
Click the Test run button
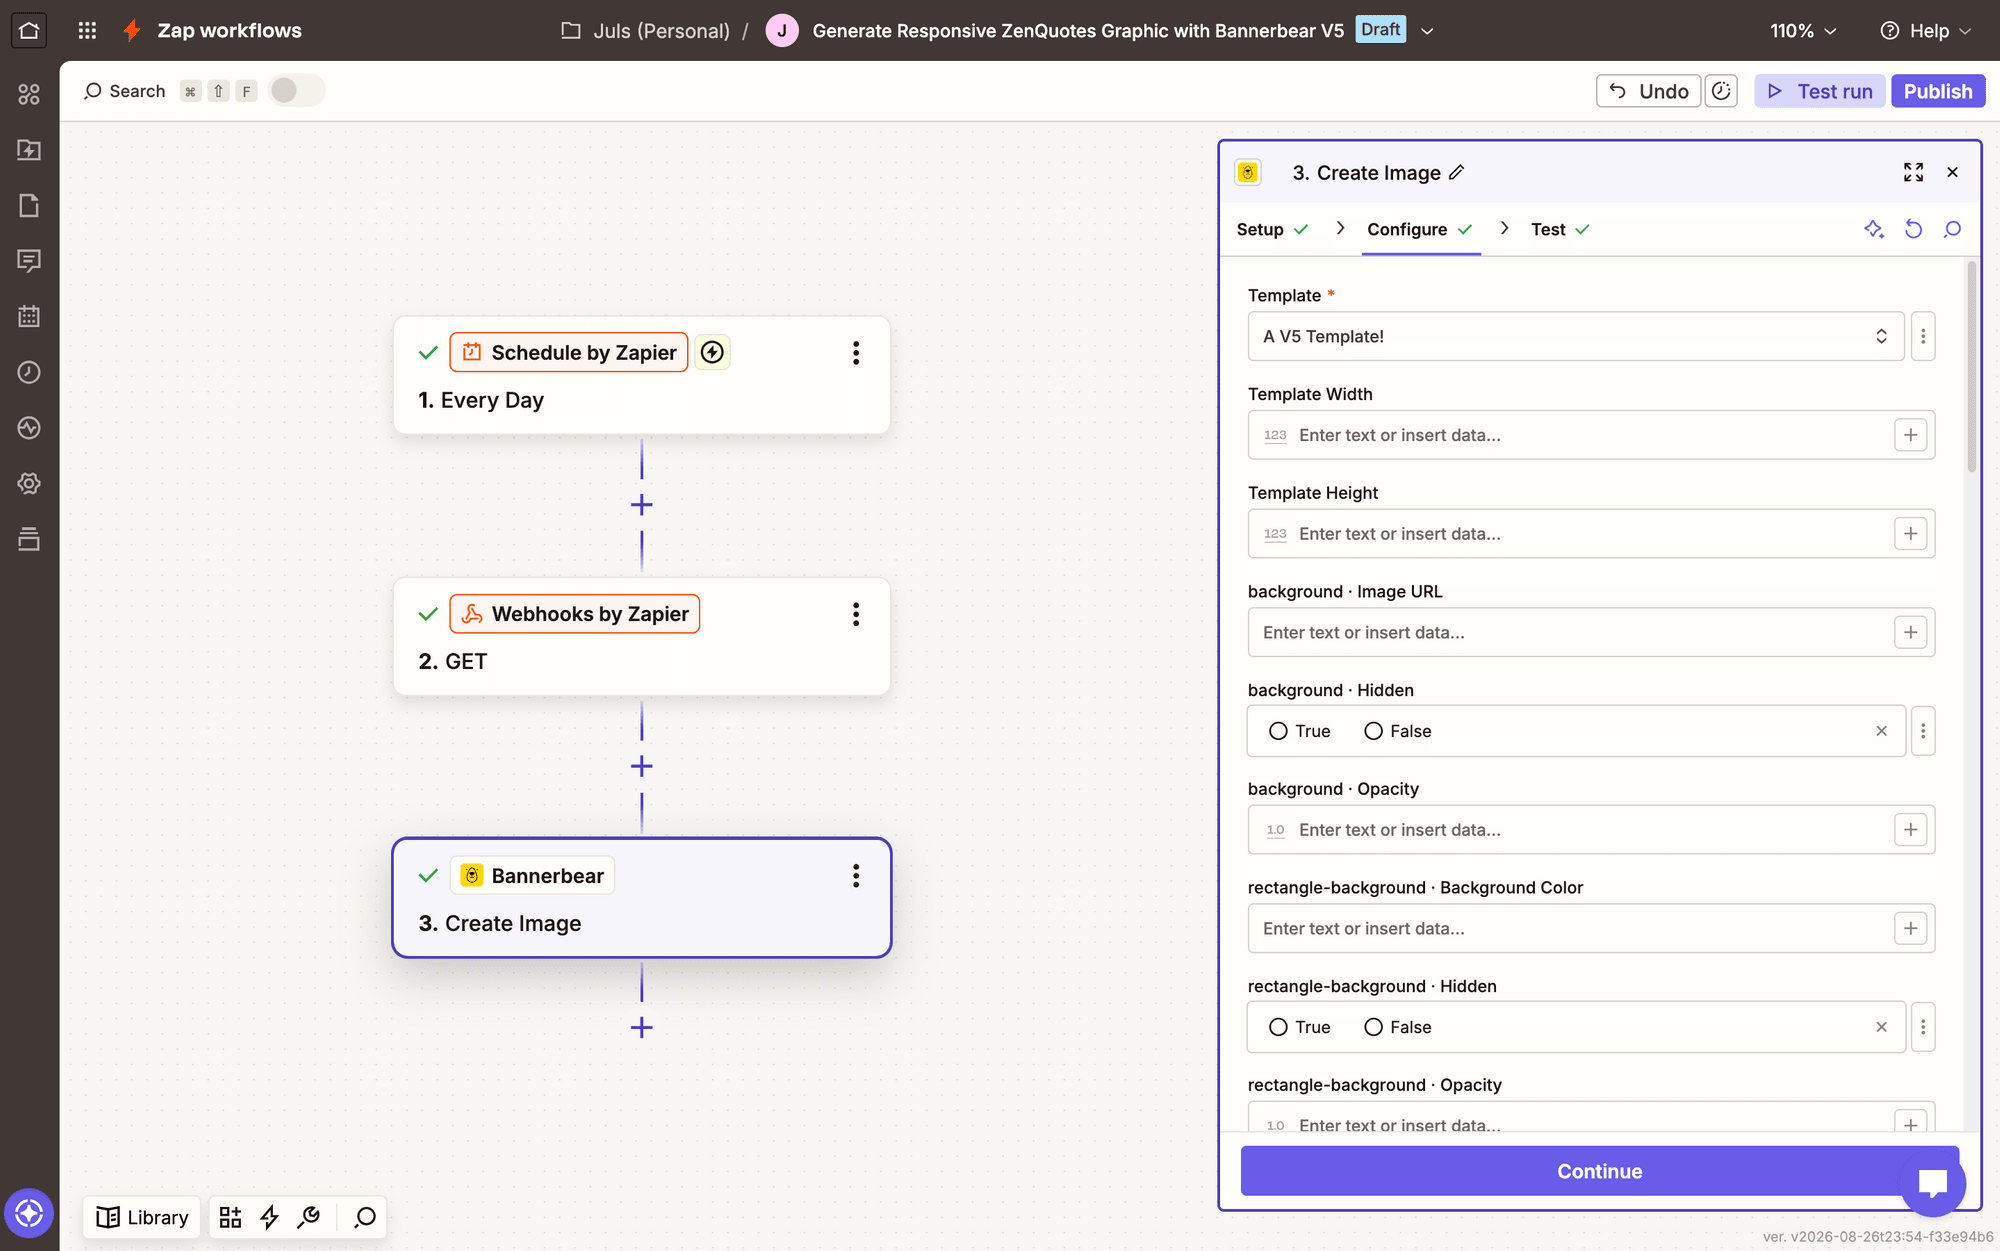[x=1820, y=91]
